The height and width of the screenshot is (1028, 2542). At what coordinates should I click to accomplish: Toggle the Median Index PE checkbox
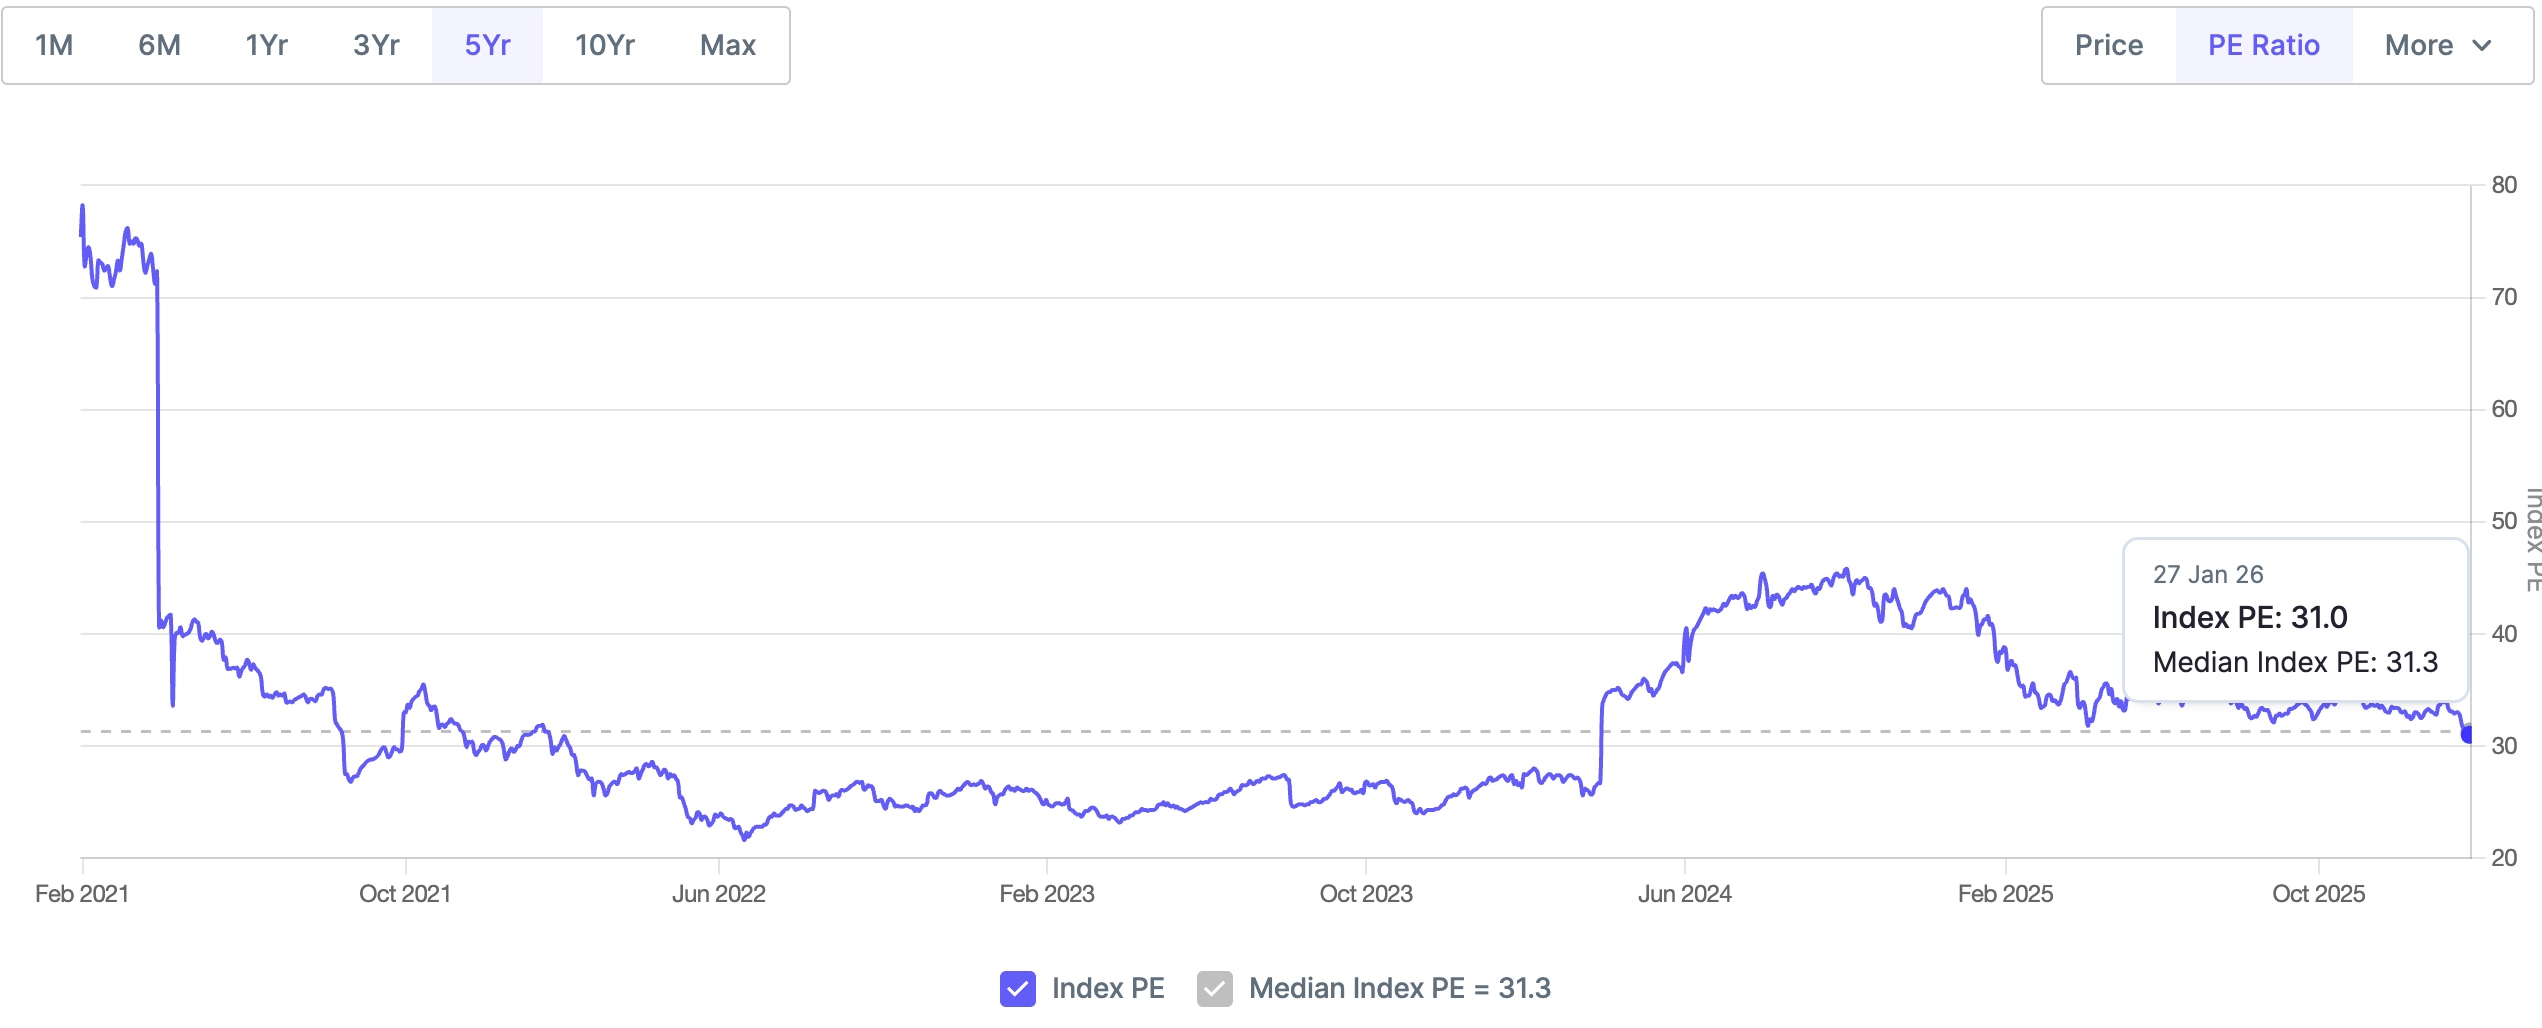[x=1214, y=988]
